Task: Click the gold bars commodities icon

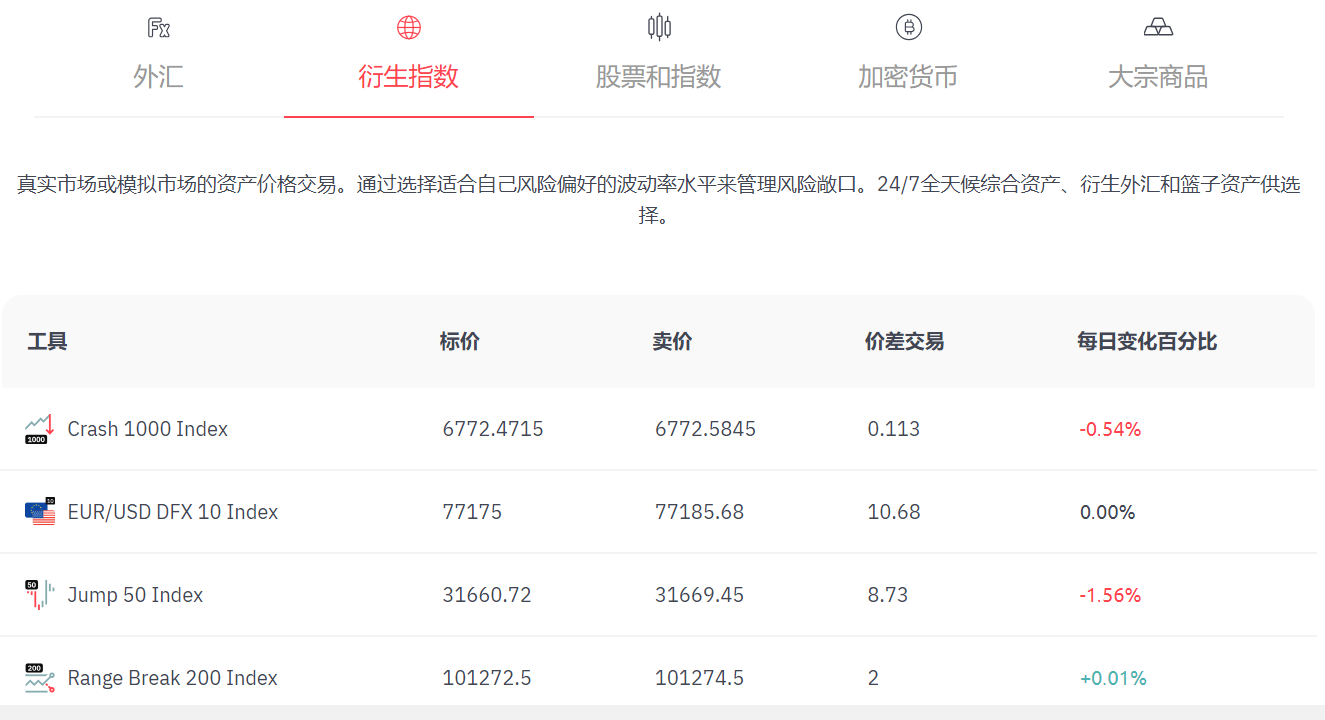Action: [1158, 27]
